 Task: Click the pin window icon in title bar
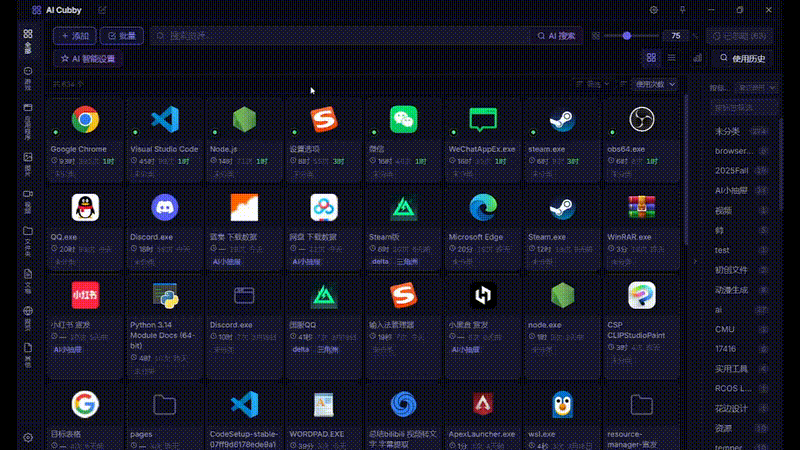tap(682, 10)
